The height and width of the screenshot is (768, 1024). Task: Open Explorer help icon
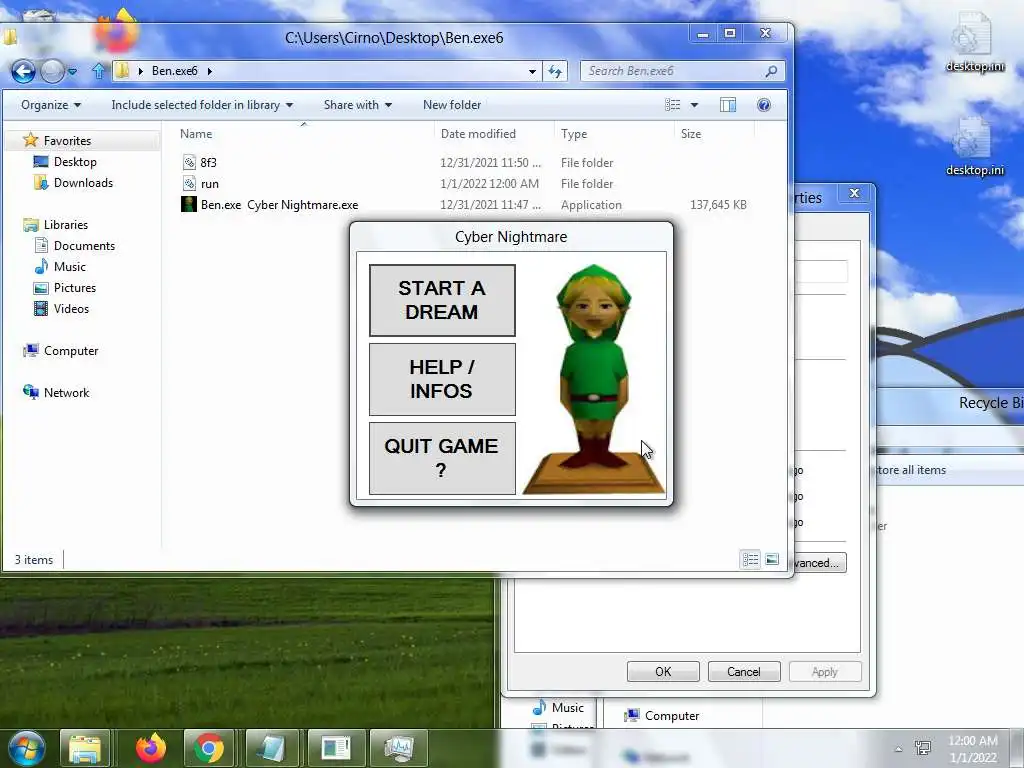click(x=763, y=104)
